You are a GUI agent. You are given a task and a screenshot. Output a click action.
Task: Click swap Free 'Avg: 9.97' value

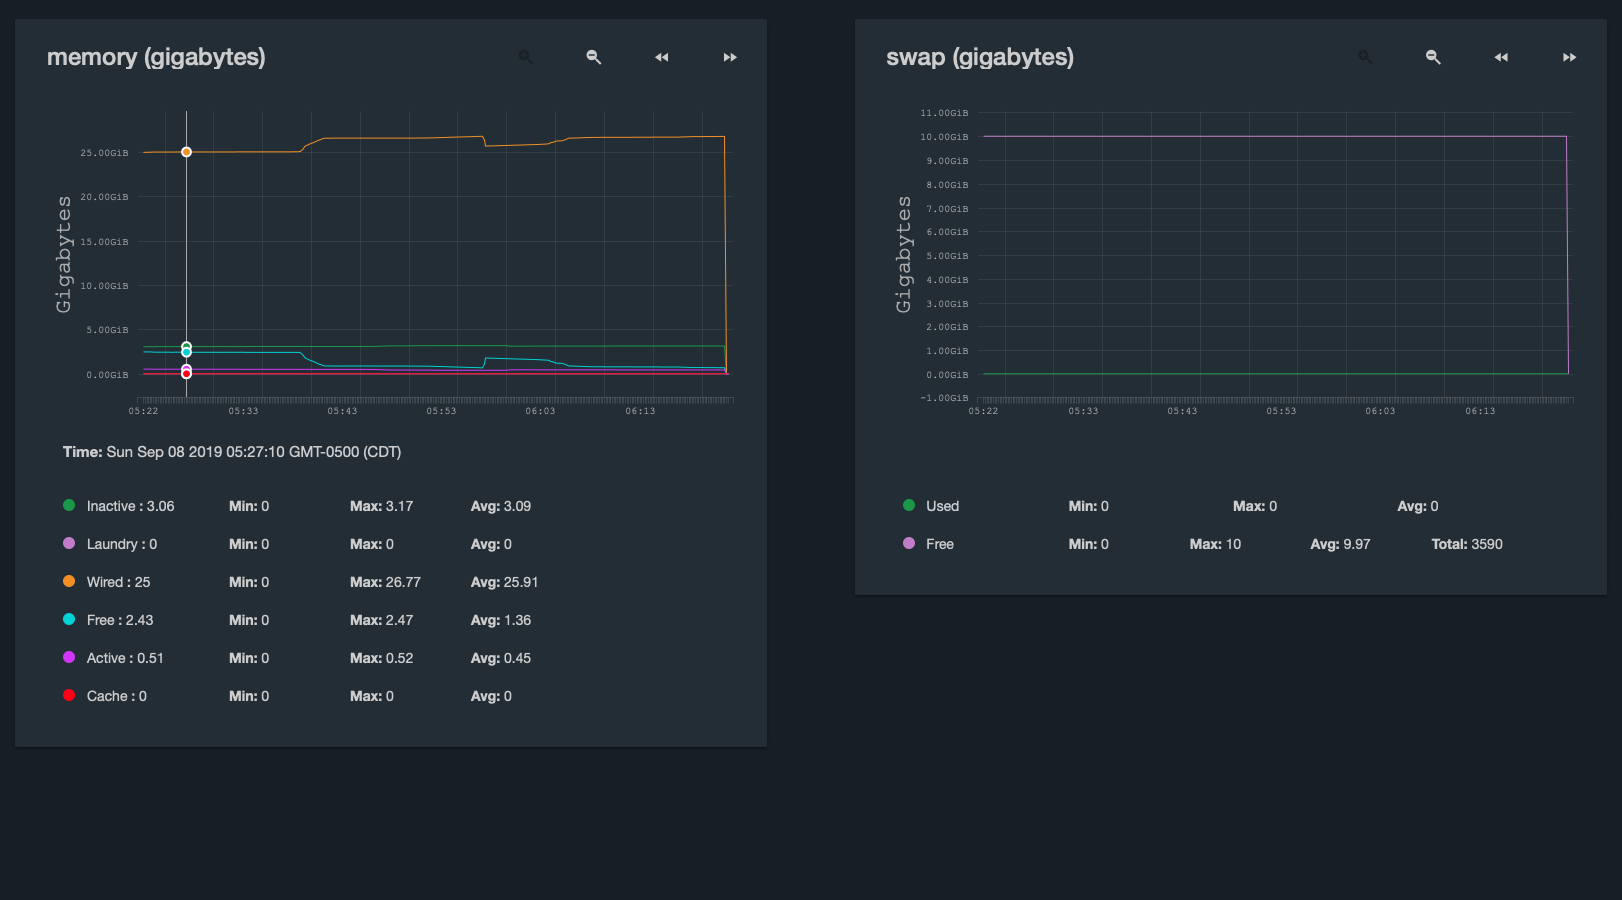point(1340,544)
